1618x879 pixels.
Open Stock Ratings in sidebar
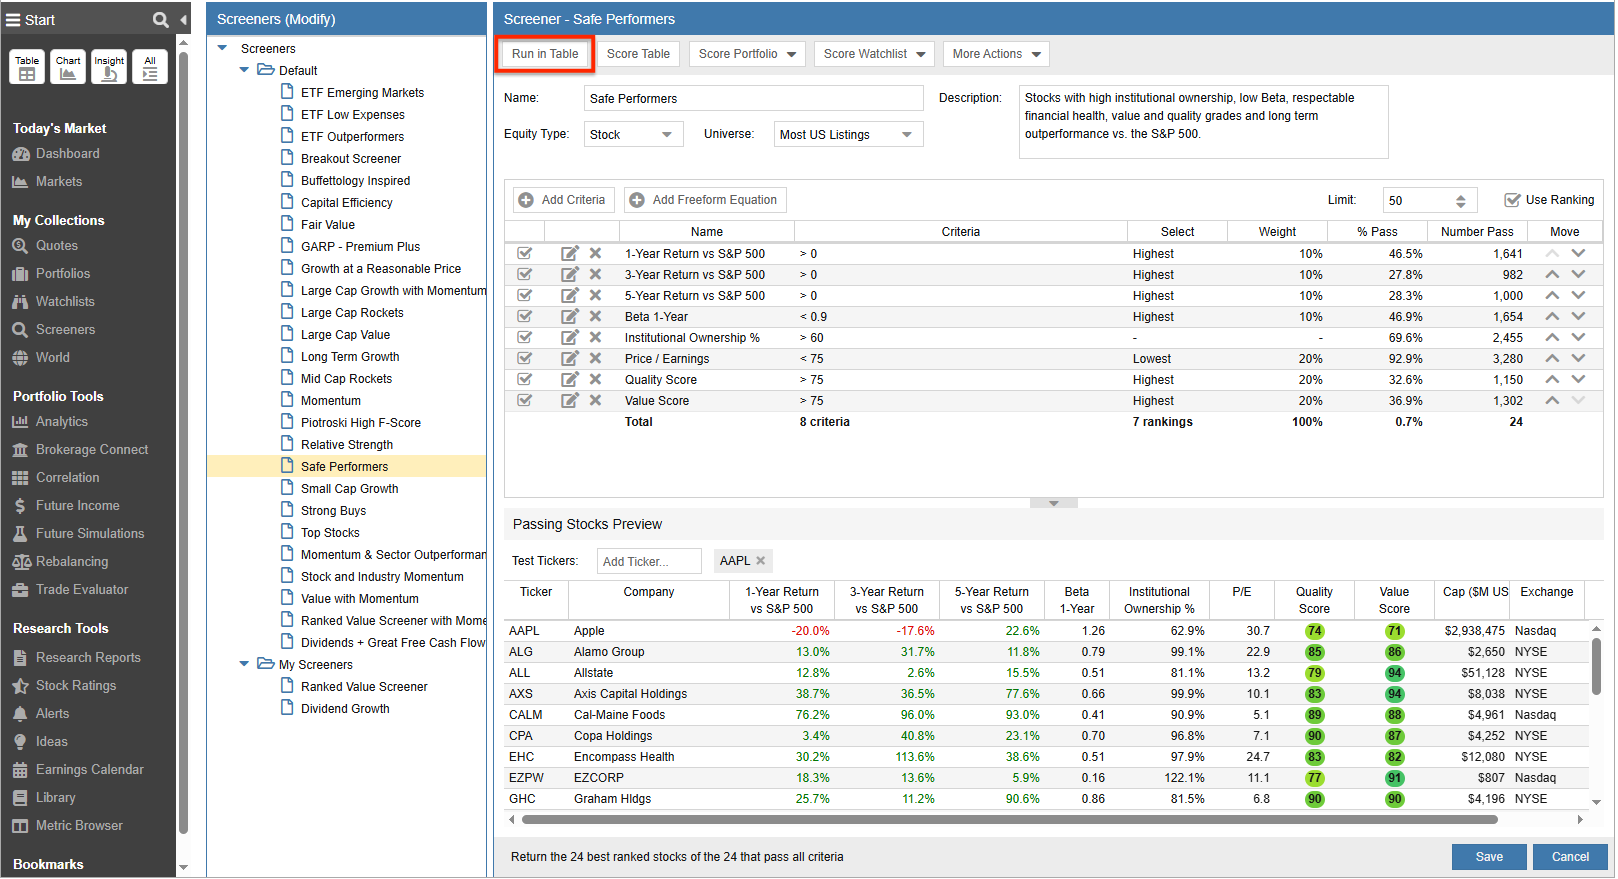(76, 686)
